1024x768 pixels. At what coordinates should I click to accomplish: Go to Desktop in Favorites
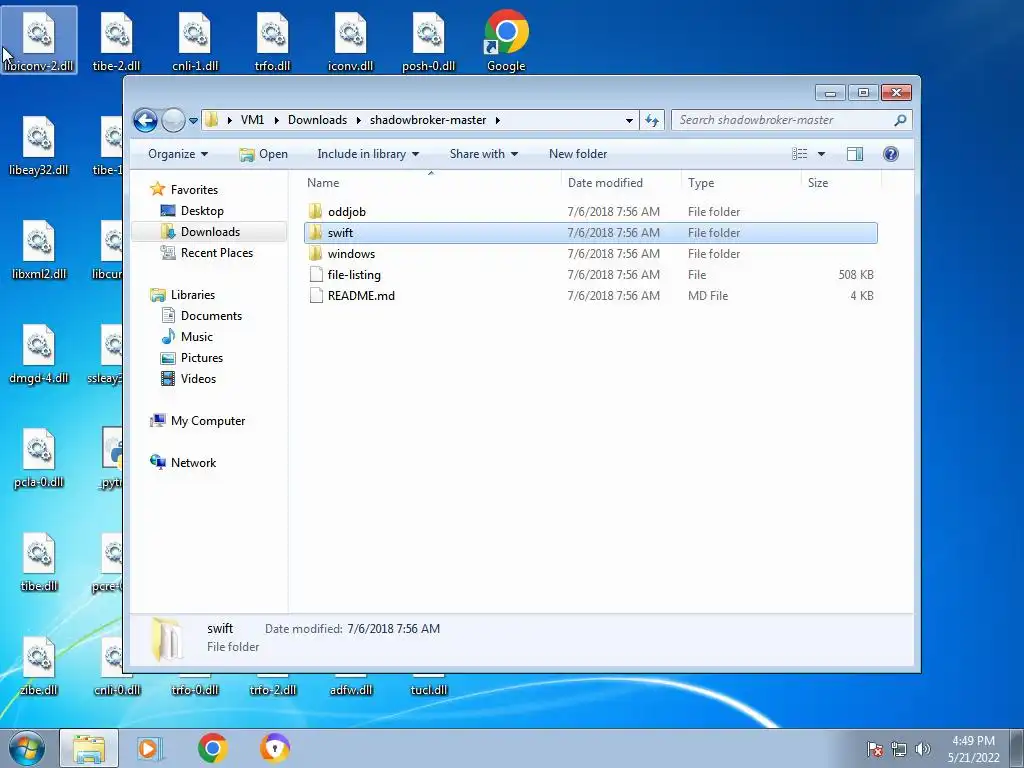tap(202, 211)
